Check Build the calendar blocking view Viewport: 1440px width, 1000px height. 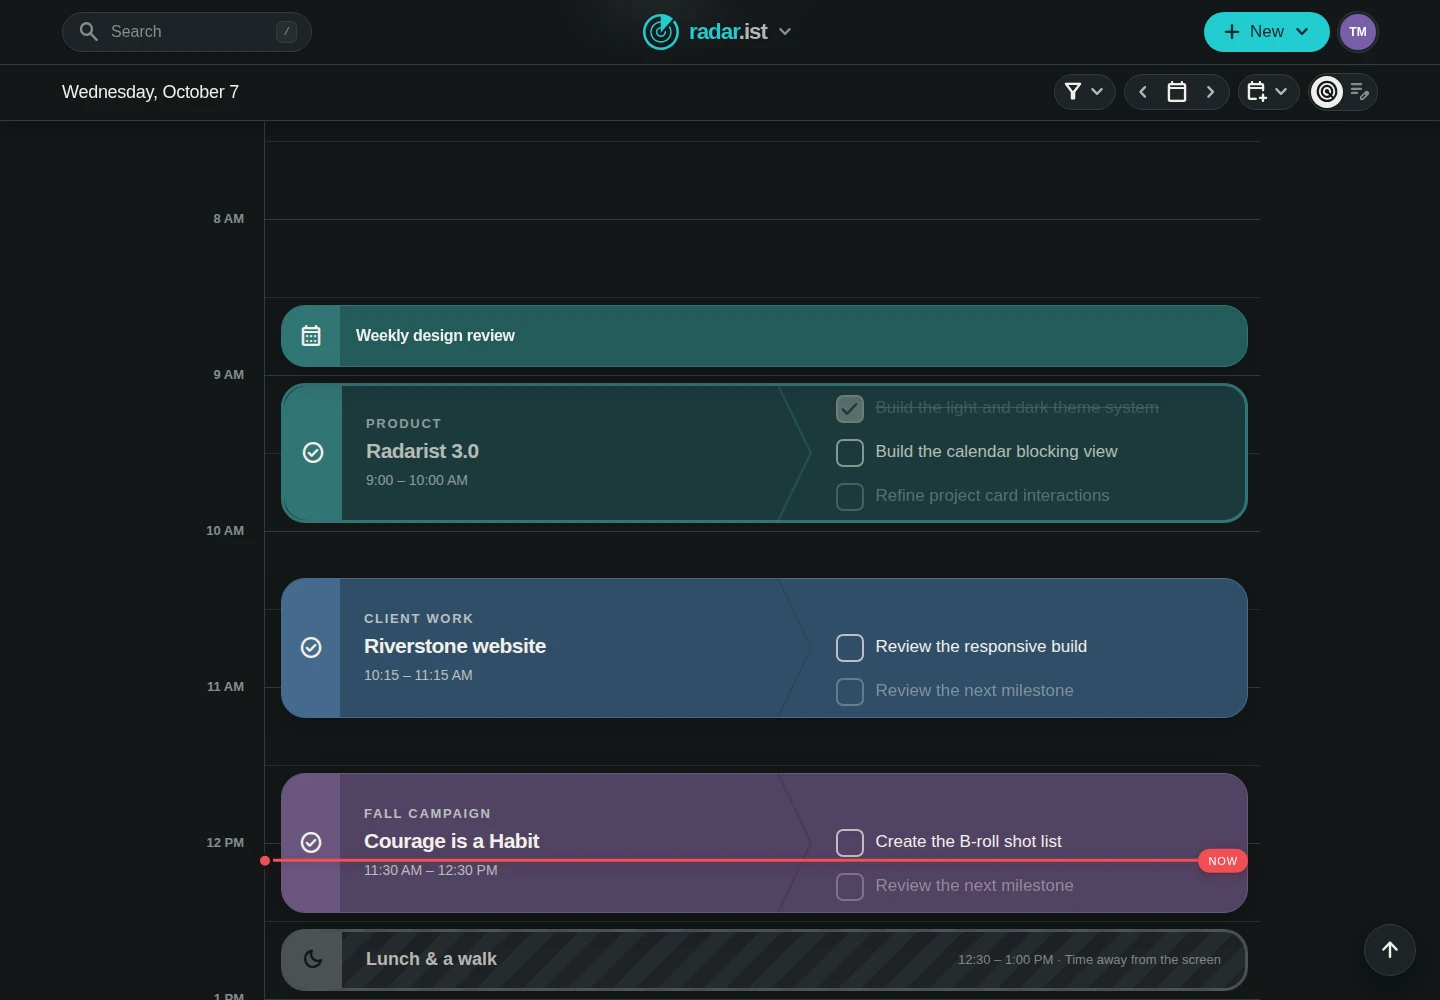[x=850, y=453]
